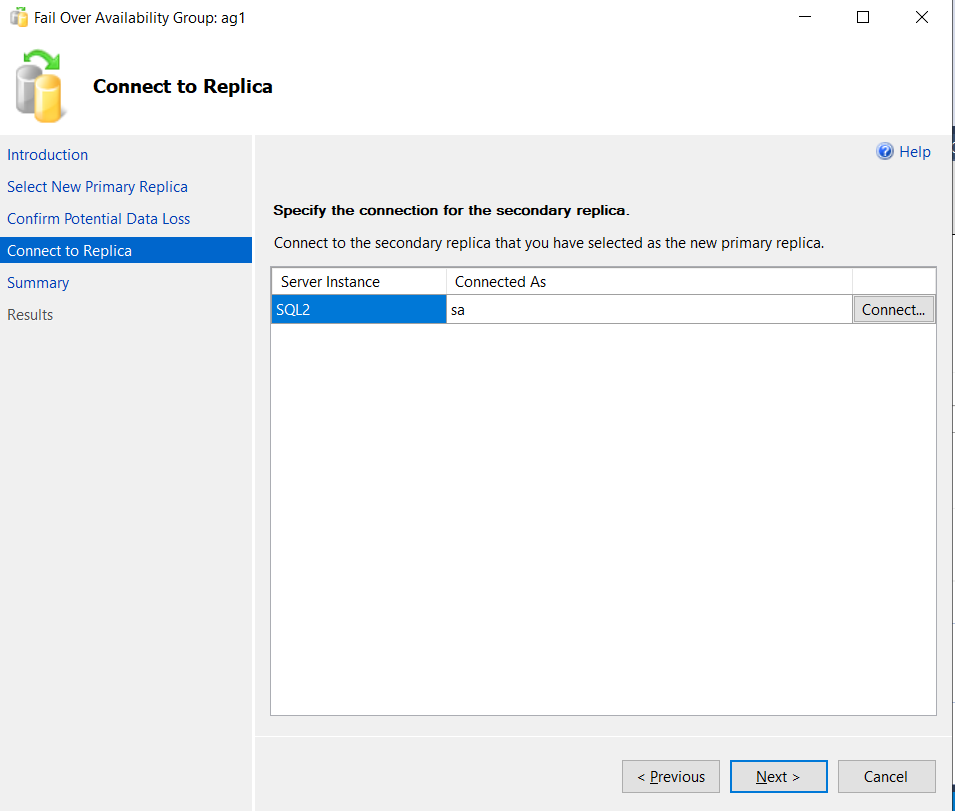Open the Introduction wizard page
Viewport: 955px width, 811px height.
48,155
